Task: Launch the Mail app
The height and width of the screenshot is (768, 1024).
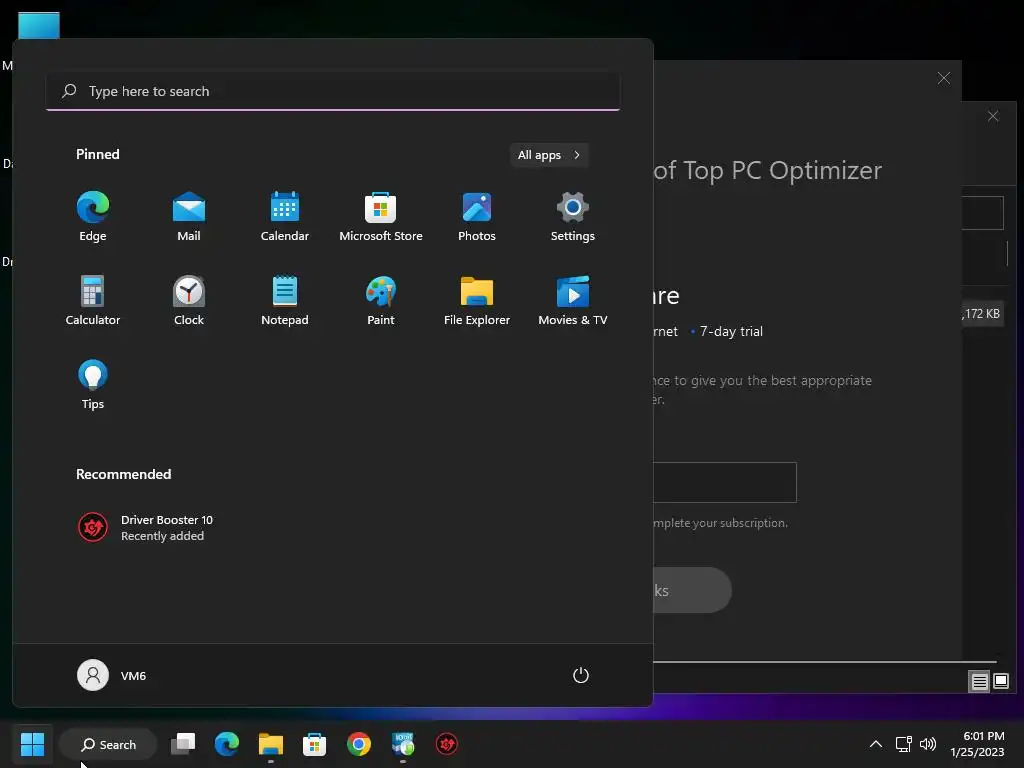Action: click(189, 217)
